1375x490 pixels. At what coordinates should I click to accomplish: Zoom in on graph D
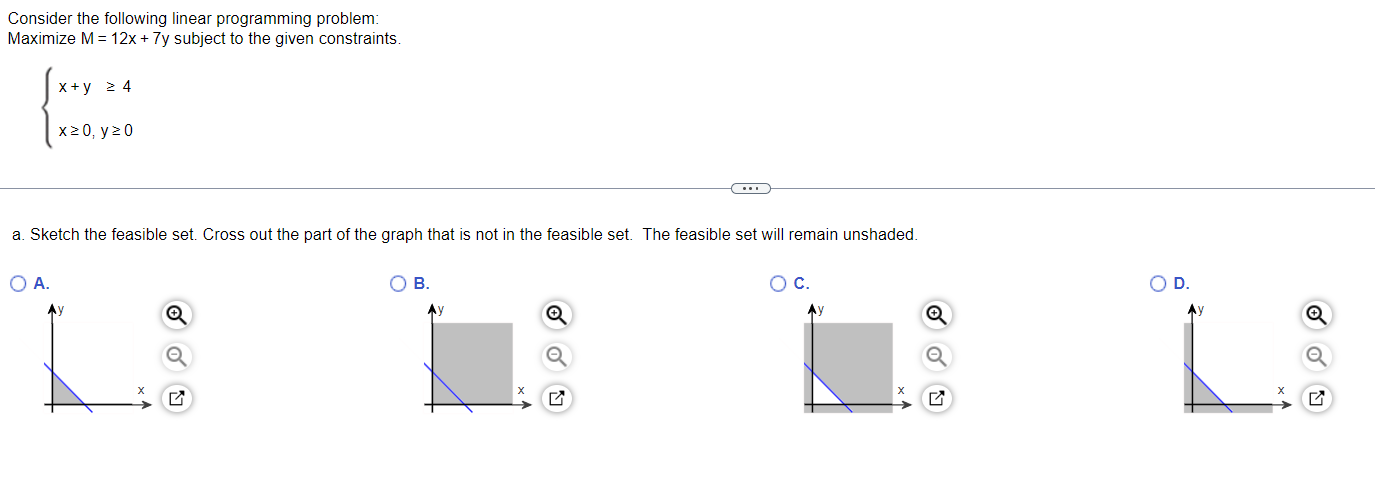pyautogui.click(x=1317, y=315)
